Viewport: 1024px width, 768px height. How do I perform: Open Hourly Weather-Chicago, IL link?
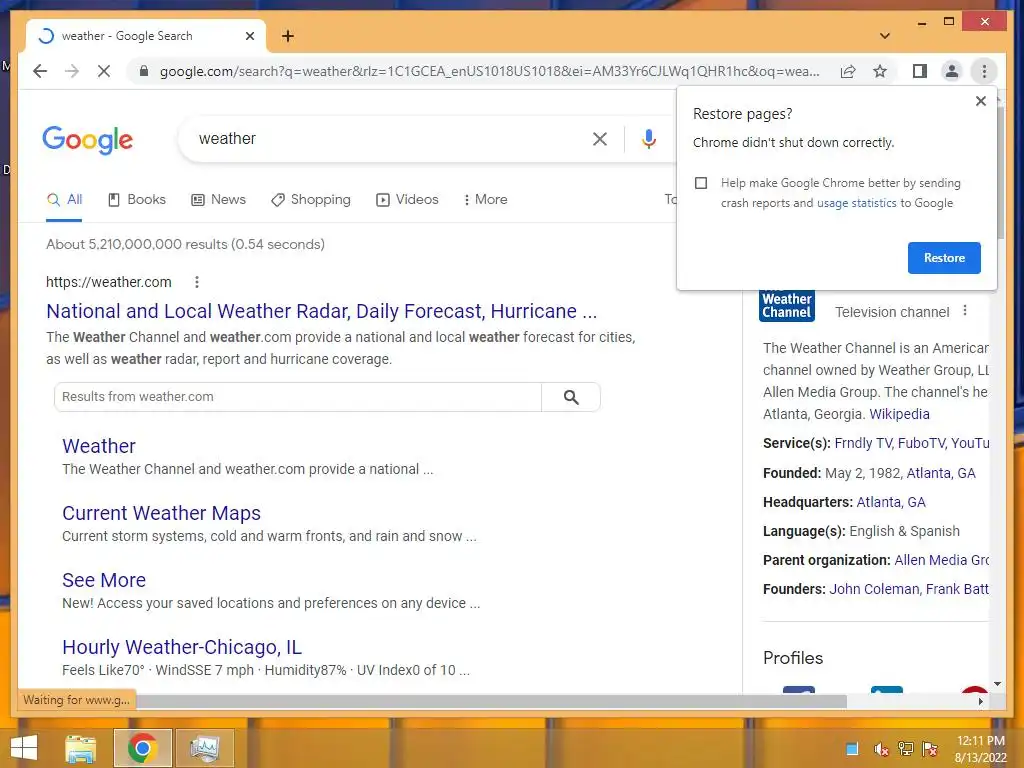tap(182, 647)
